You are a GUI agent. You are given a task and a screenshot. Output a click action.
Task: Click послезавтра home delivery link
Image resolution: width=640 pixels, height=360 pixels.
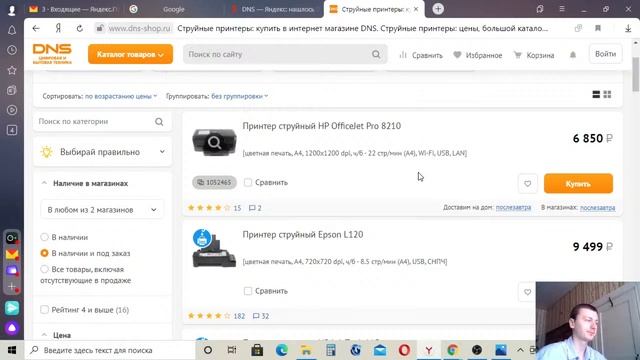pyautogui.click(x=513, y=208)
